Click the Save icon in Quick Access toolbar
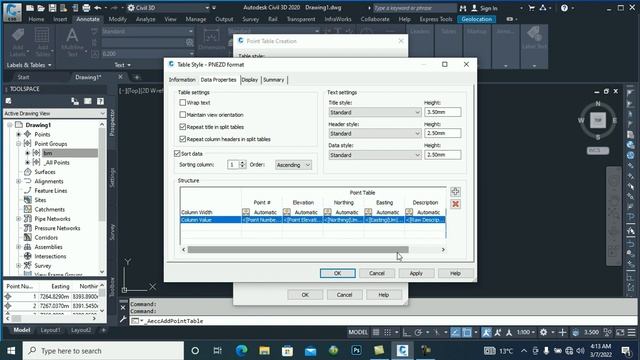The width and height of the screenshot is (640, 360). point(52,7)
